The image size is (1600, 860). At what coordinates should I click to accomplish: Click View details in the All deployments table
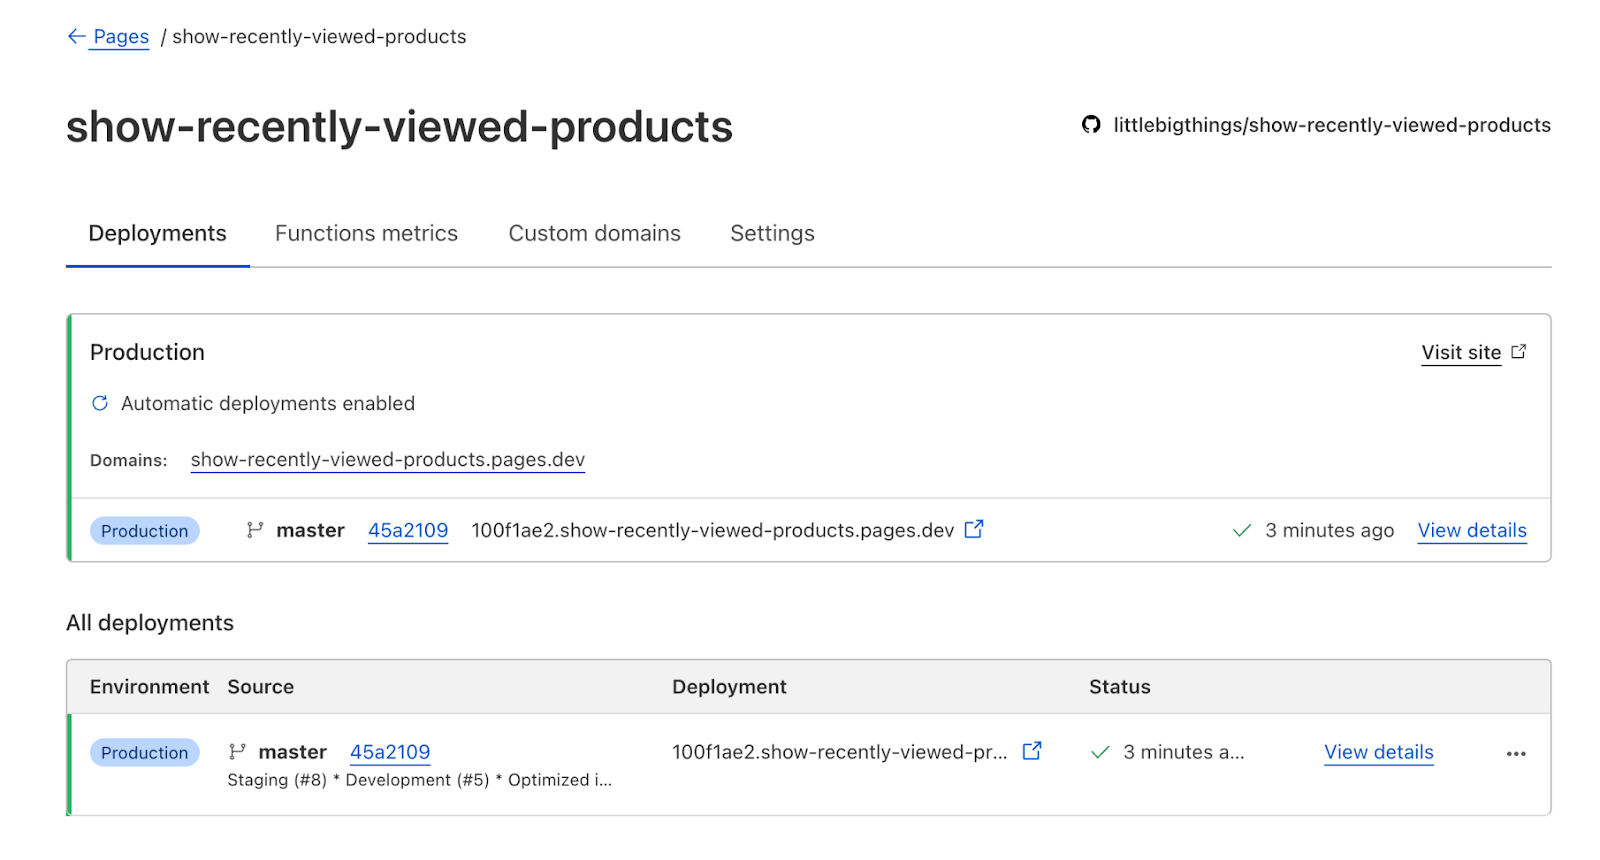[x=1379, y=752]
